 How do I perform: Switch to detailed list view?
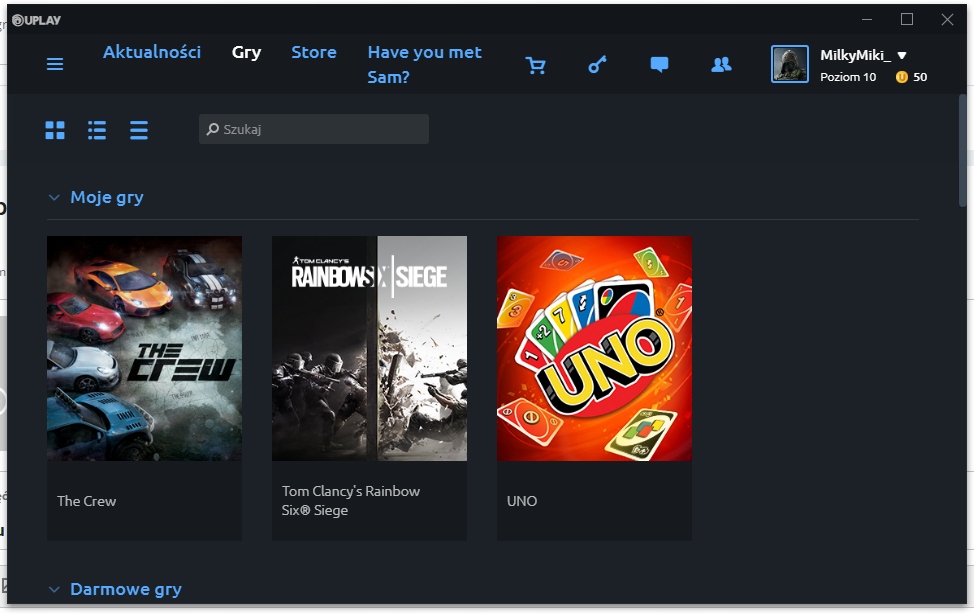(97, 130)
